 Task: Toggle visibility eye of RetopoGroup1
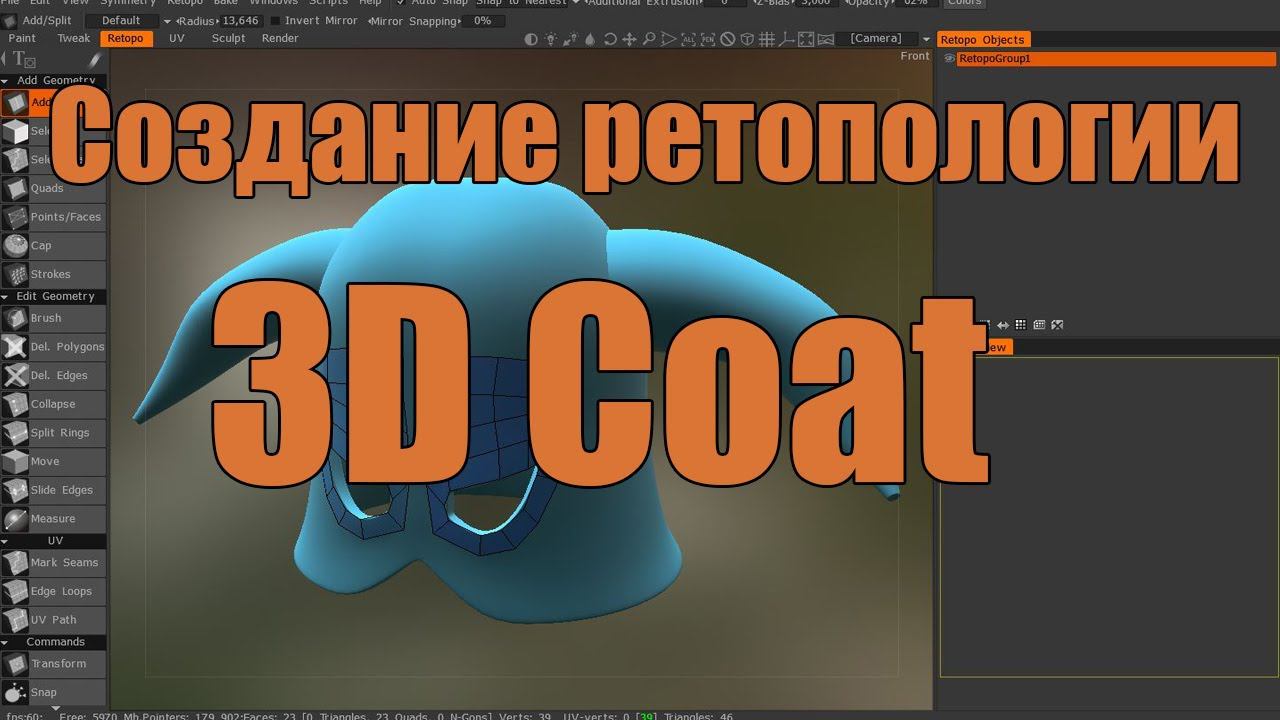tap(949, 59)
